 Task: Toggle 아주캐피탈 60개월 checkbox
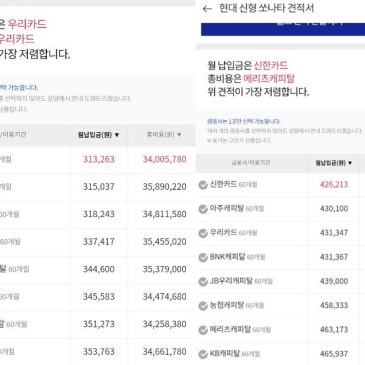pyautogui.click(x=203, y=209)
